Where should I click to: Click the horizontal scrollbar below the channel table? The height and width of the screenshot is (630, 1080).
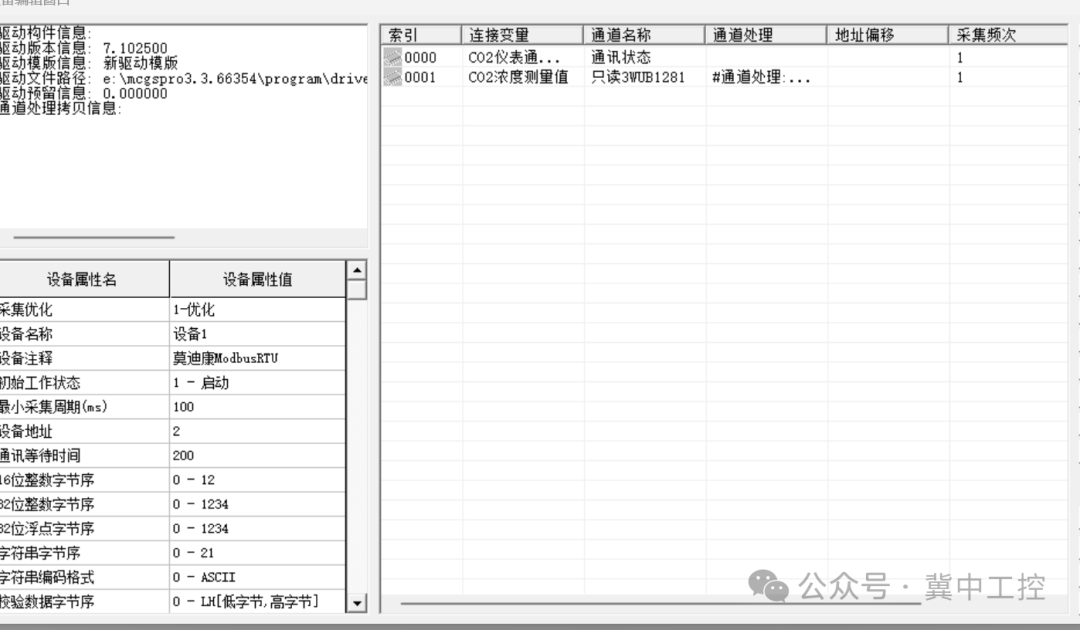[x=661, y=604]
